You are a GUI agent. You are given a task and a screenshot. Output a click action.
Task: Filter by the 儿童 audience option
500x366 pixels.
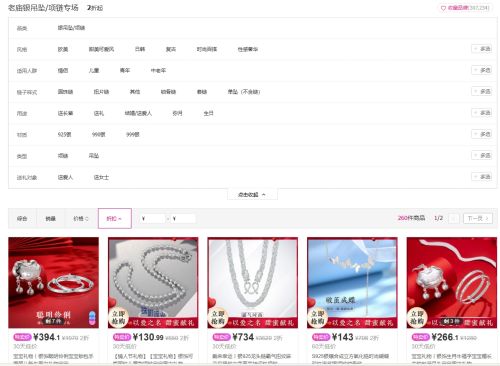pos(94,70)
